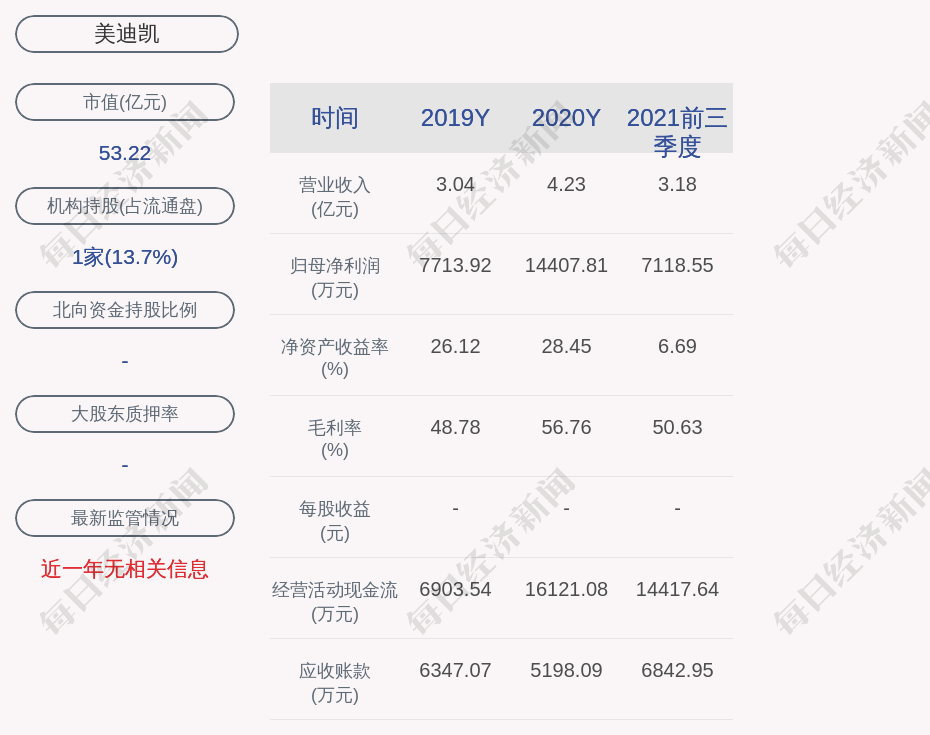Select the 应收账款 value 6842.95

(677, 671)
